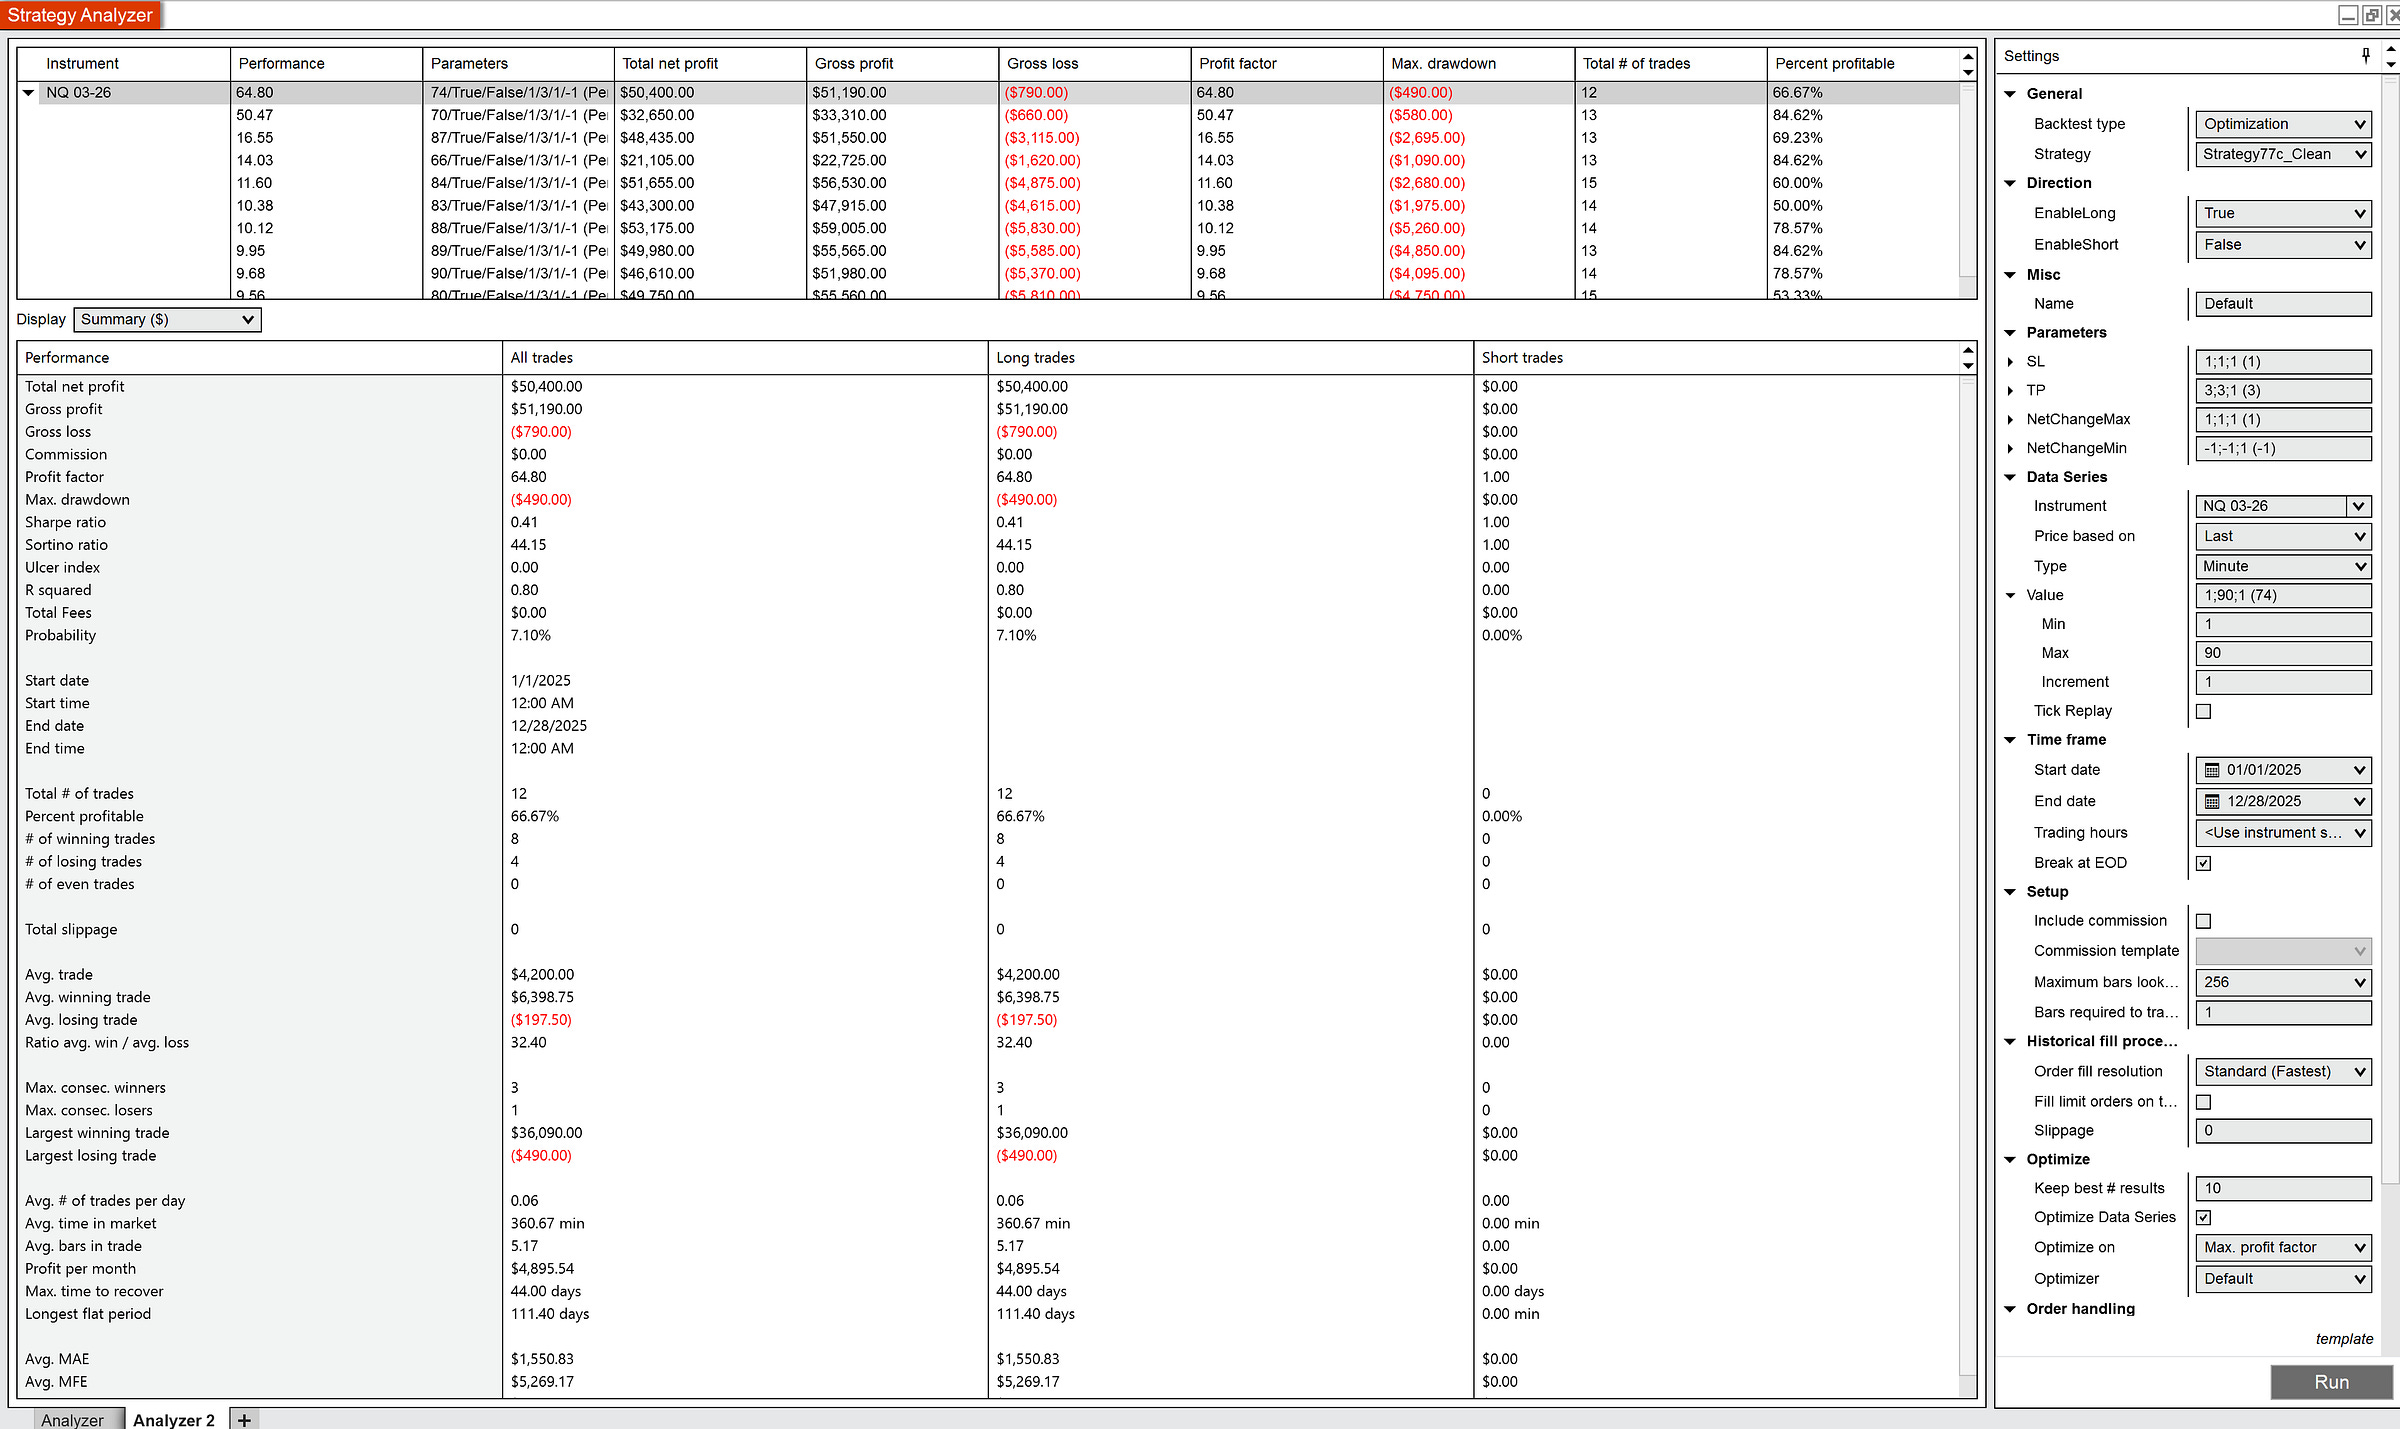Screen dimensions: 2400x1429
Task: Collapse the NQ 03-26 instrument row arrow
Action: tap(29, 93)
